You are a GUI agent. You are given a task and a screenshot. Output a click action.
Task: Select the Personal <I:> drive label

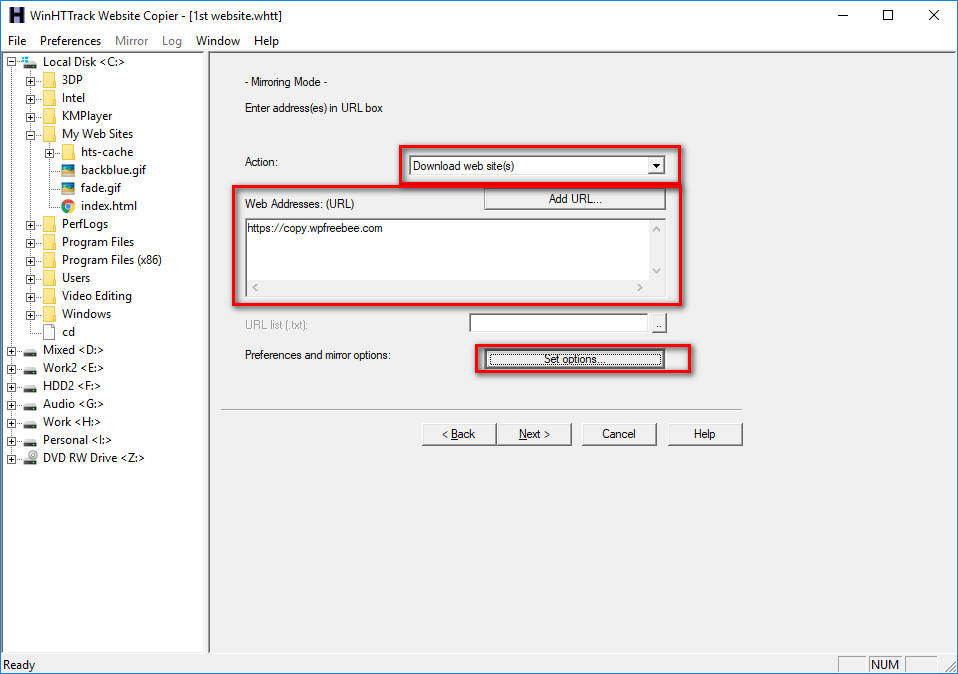77,440
